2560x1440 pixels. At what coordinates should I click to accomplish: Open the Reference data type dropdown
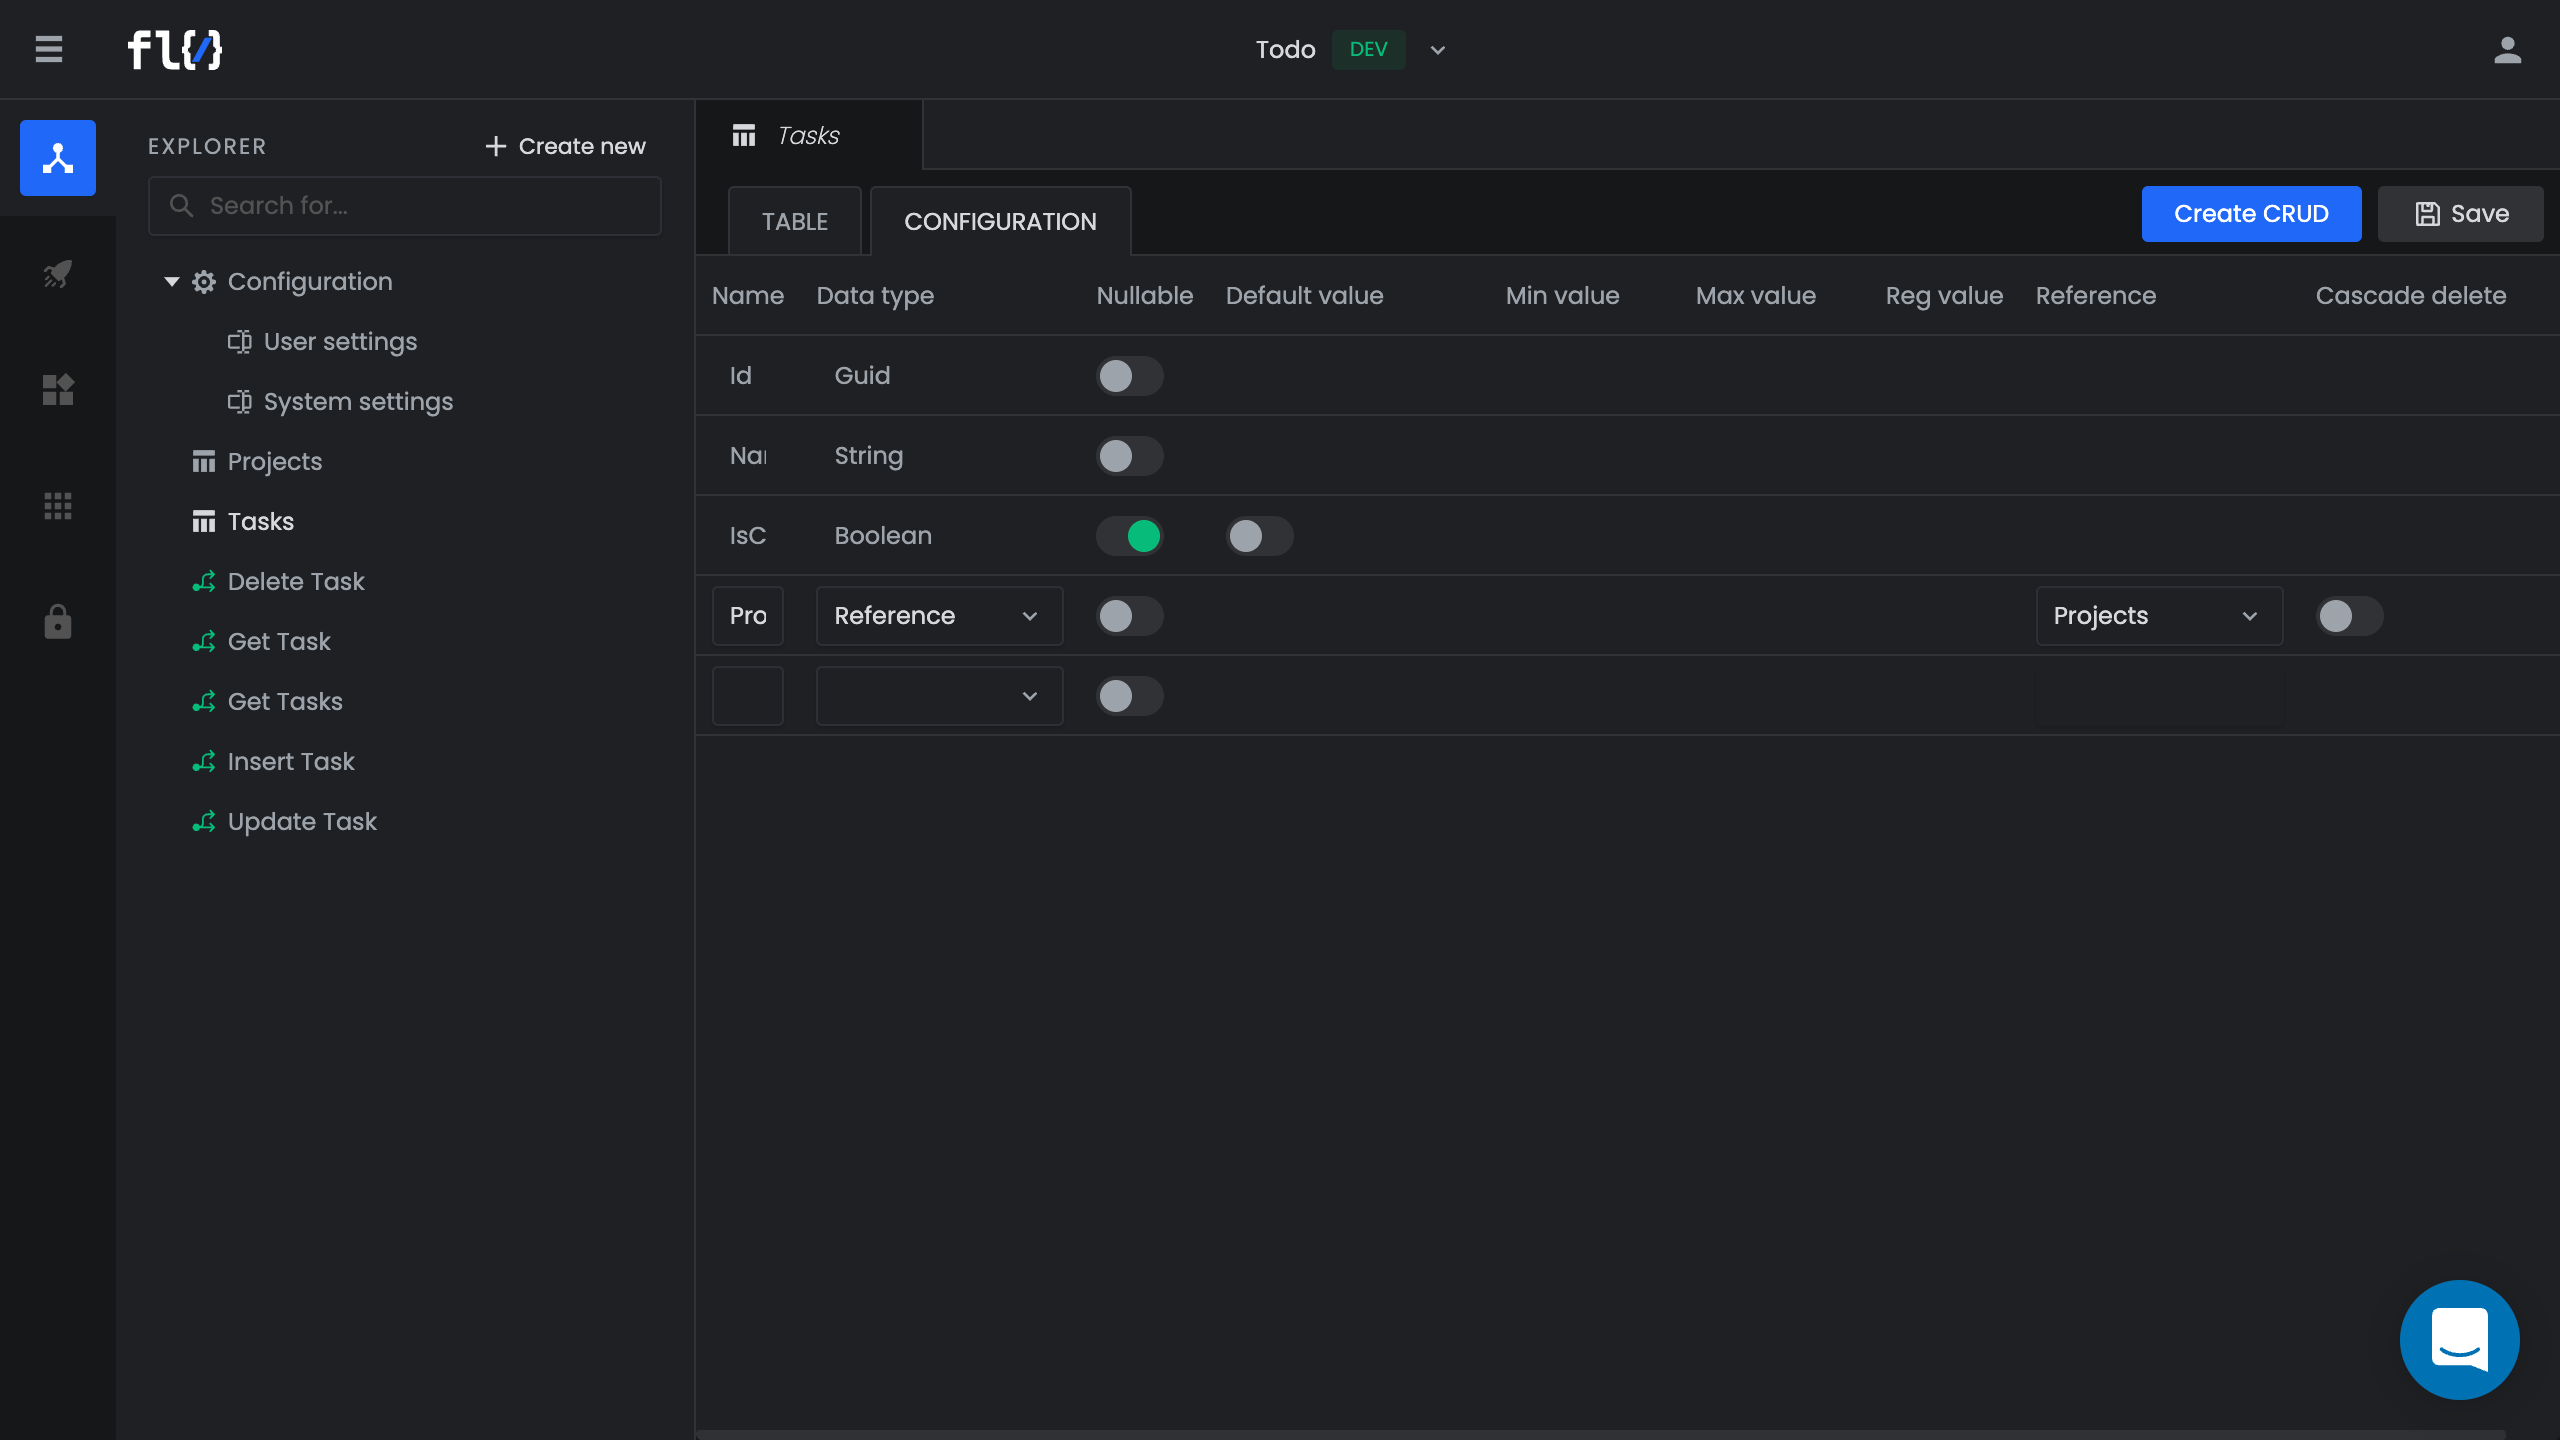[x=939, y=616]
